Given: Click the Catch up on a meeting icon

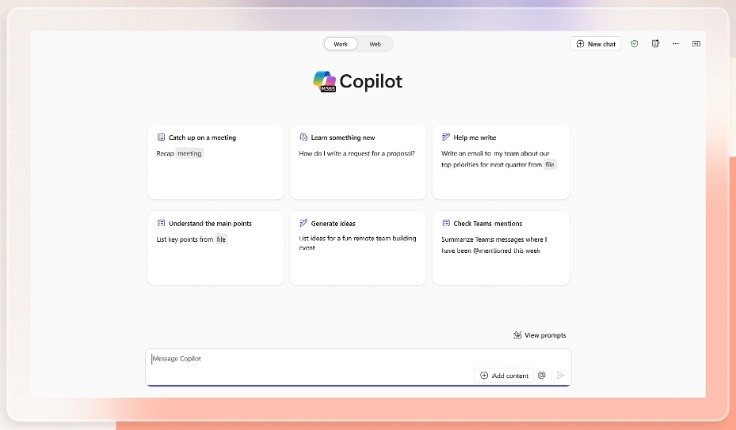Looking at the screenshot, I should click(x=161, y=137).
